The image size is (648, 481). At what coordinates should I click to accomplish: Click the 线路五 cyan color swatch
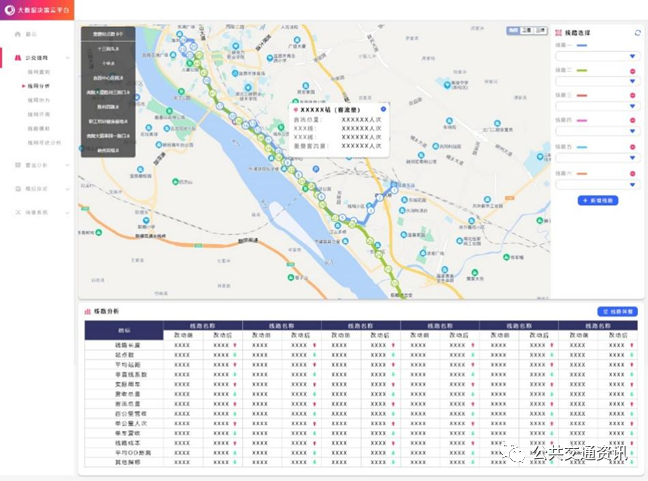click(582, 147)
